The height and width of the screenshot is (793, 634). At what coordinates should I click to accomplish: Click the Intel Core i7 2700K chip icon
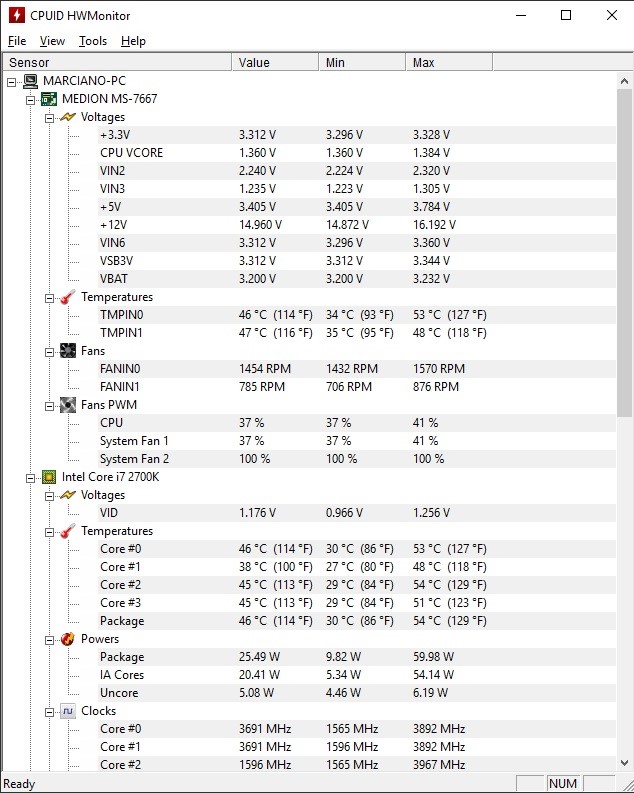click(49, 477)
